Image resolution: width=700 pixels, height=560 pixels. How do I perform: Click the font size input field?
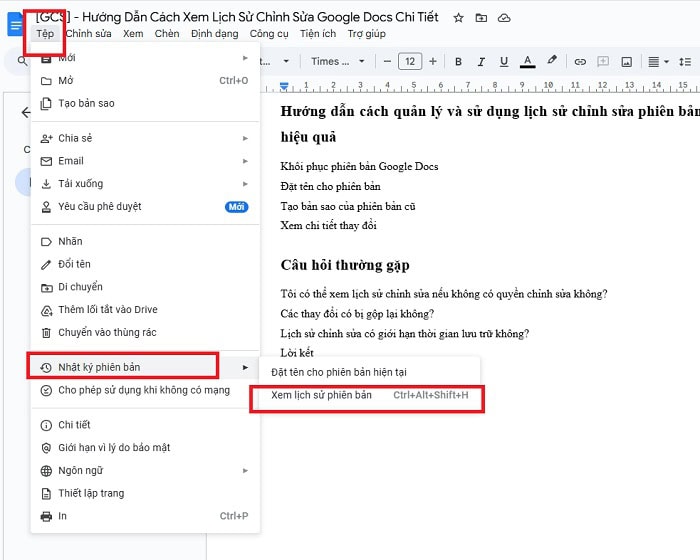[x=410, y=62]
